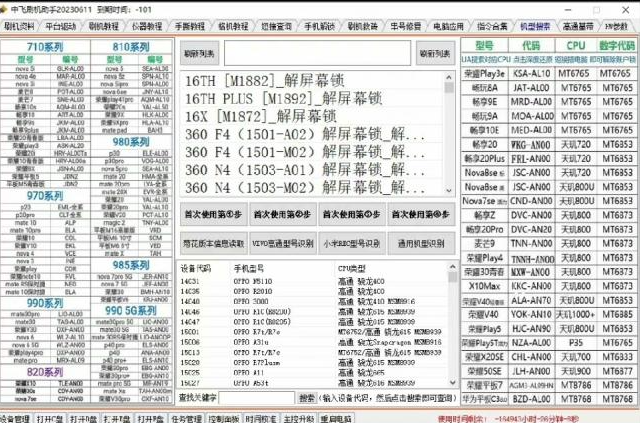The image size is (640, 423).
Task: Click the CPU类型 column header
Action: (x=352, y=268)
